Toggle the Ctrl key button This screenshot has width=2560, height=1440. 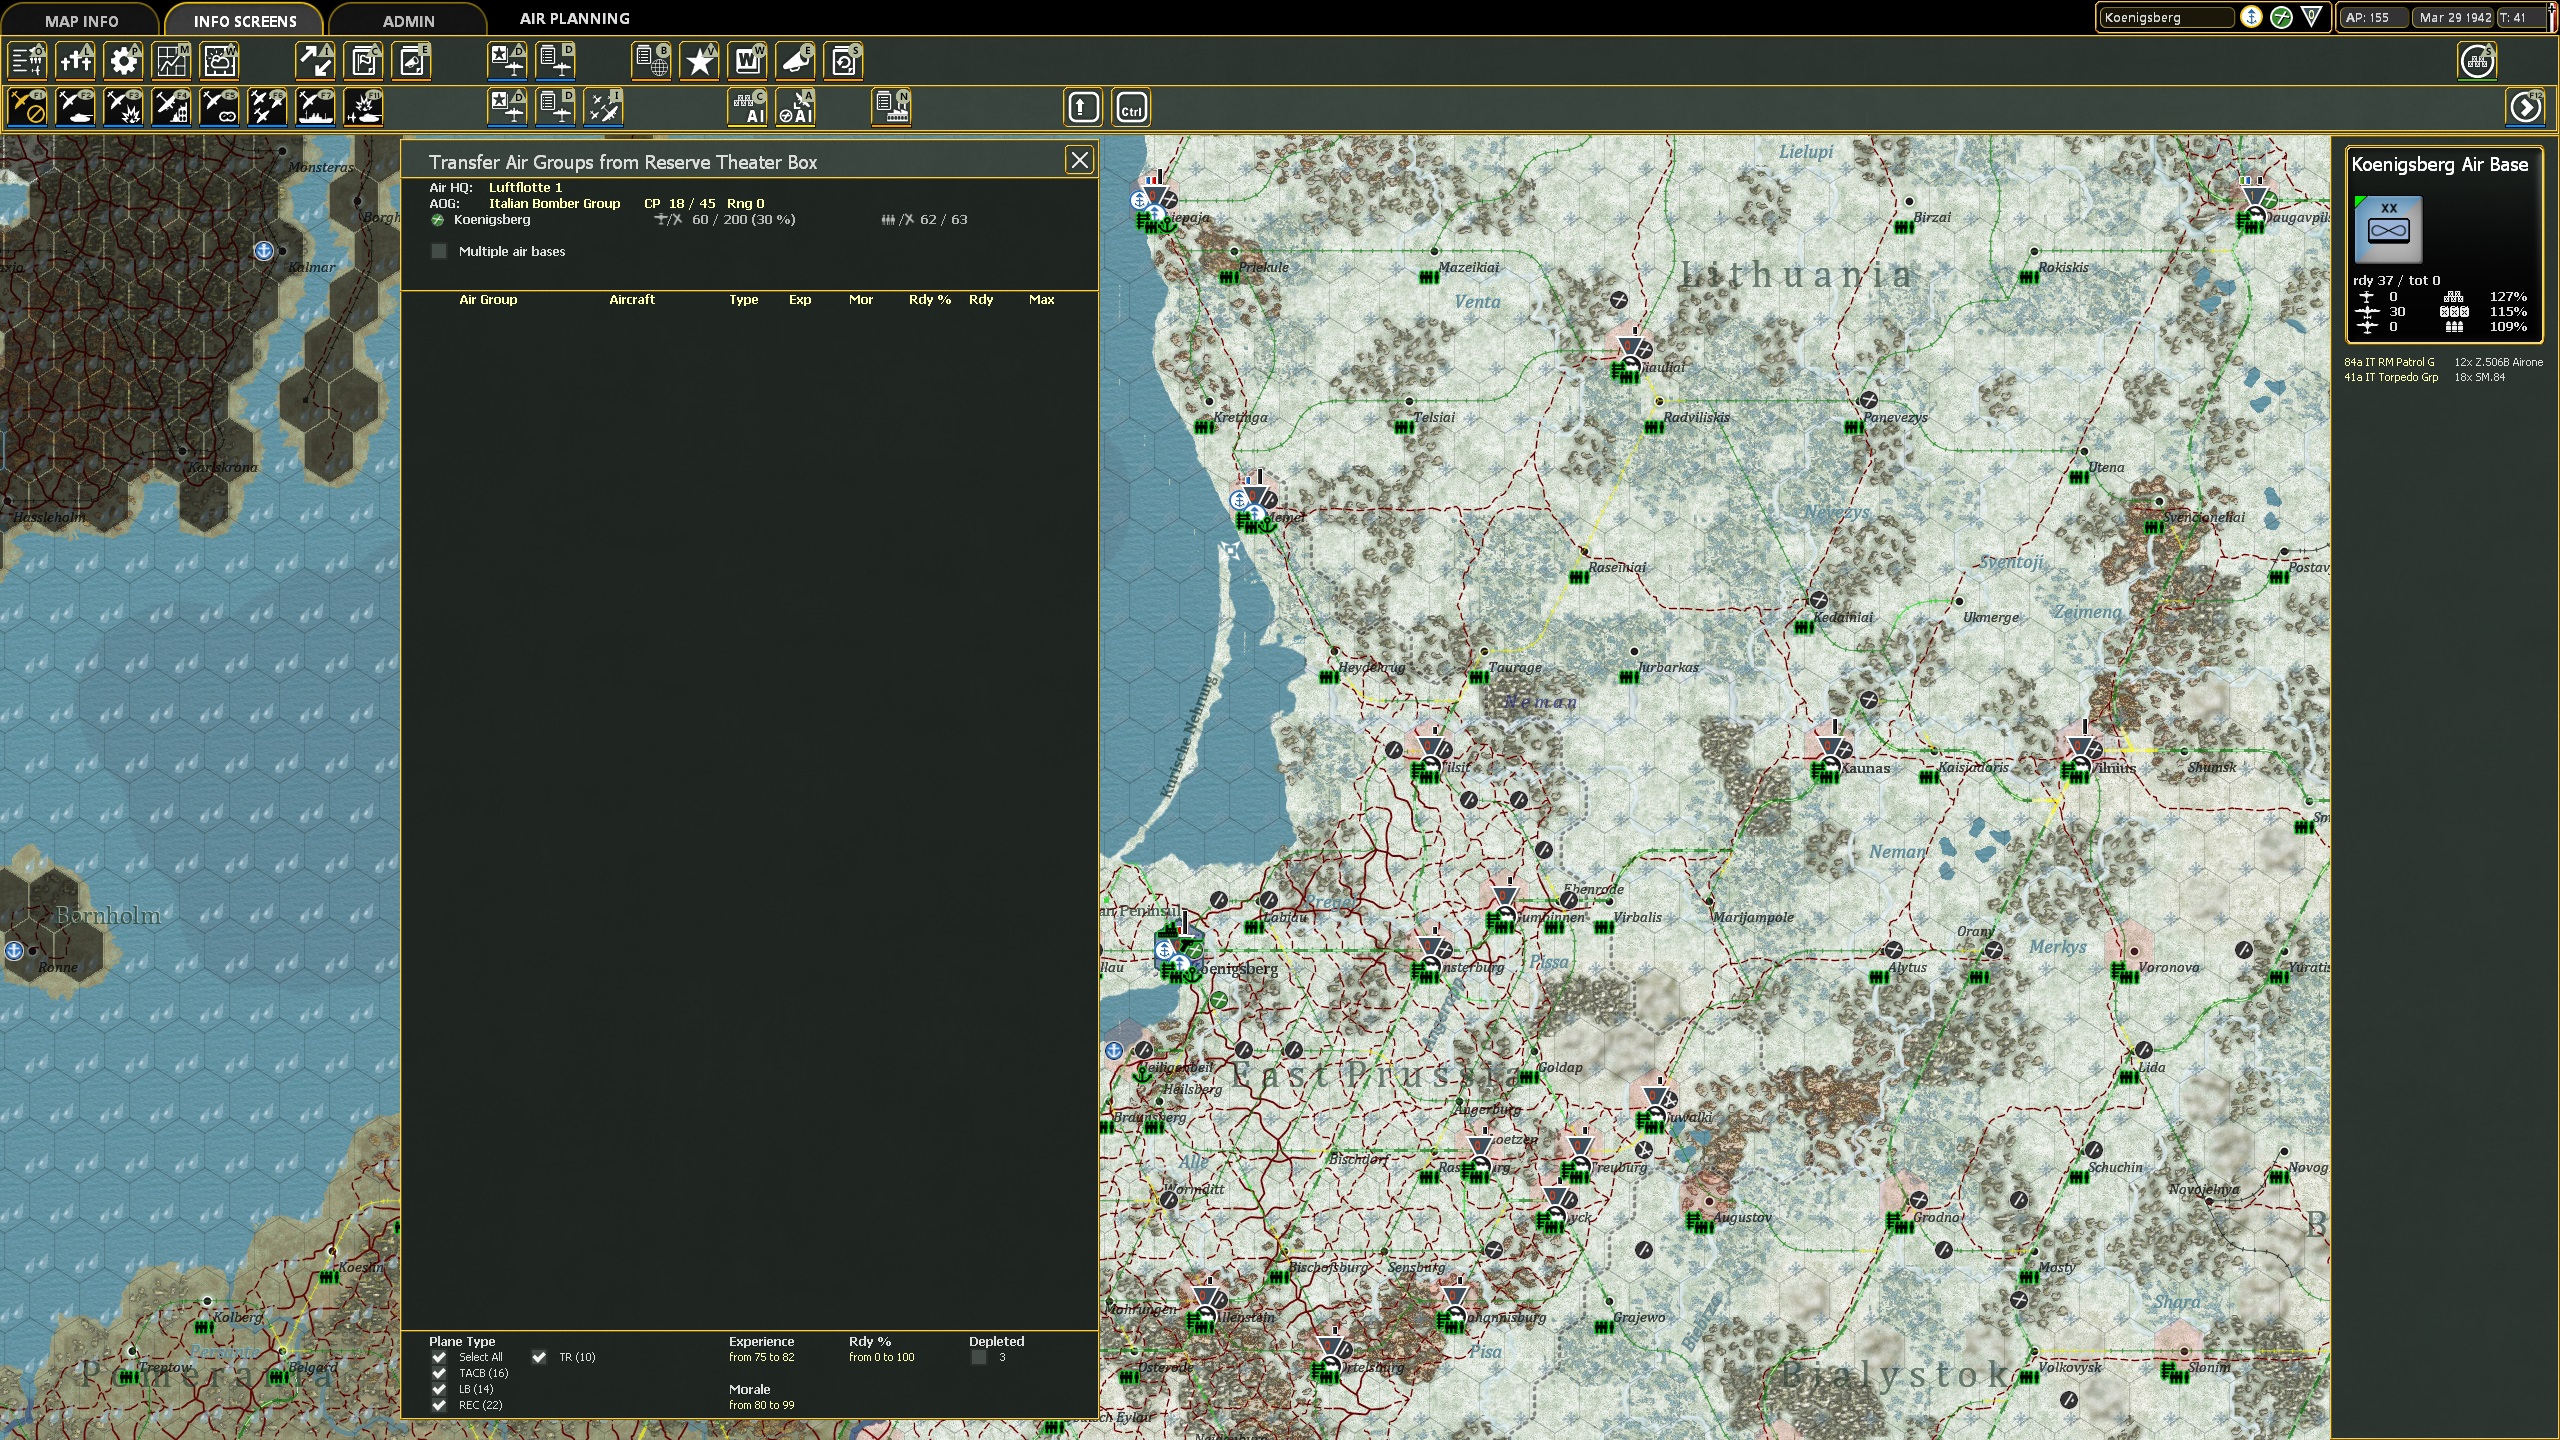1131,108
